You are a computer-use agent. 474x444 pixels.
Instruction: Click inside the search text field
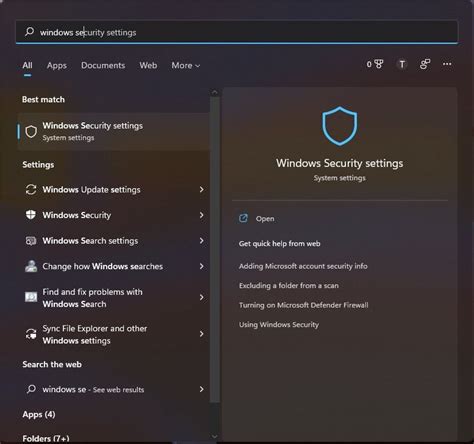(x=237, y=32)
